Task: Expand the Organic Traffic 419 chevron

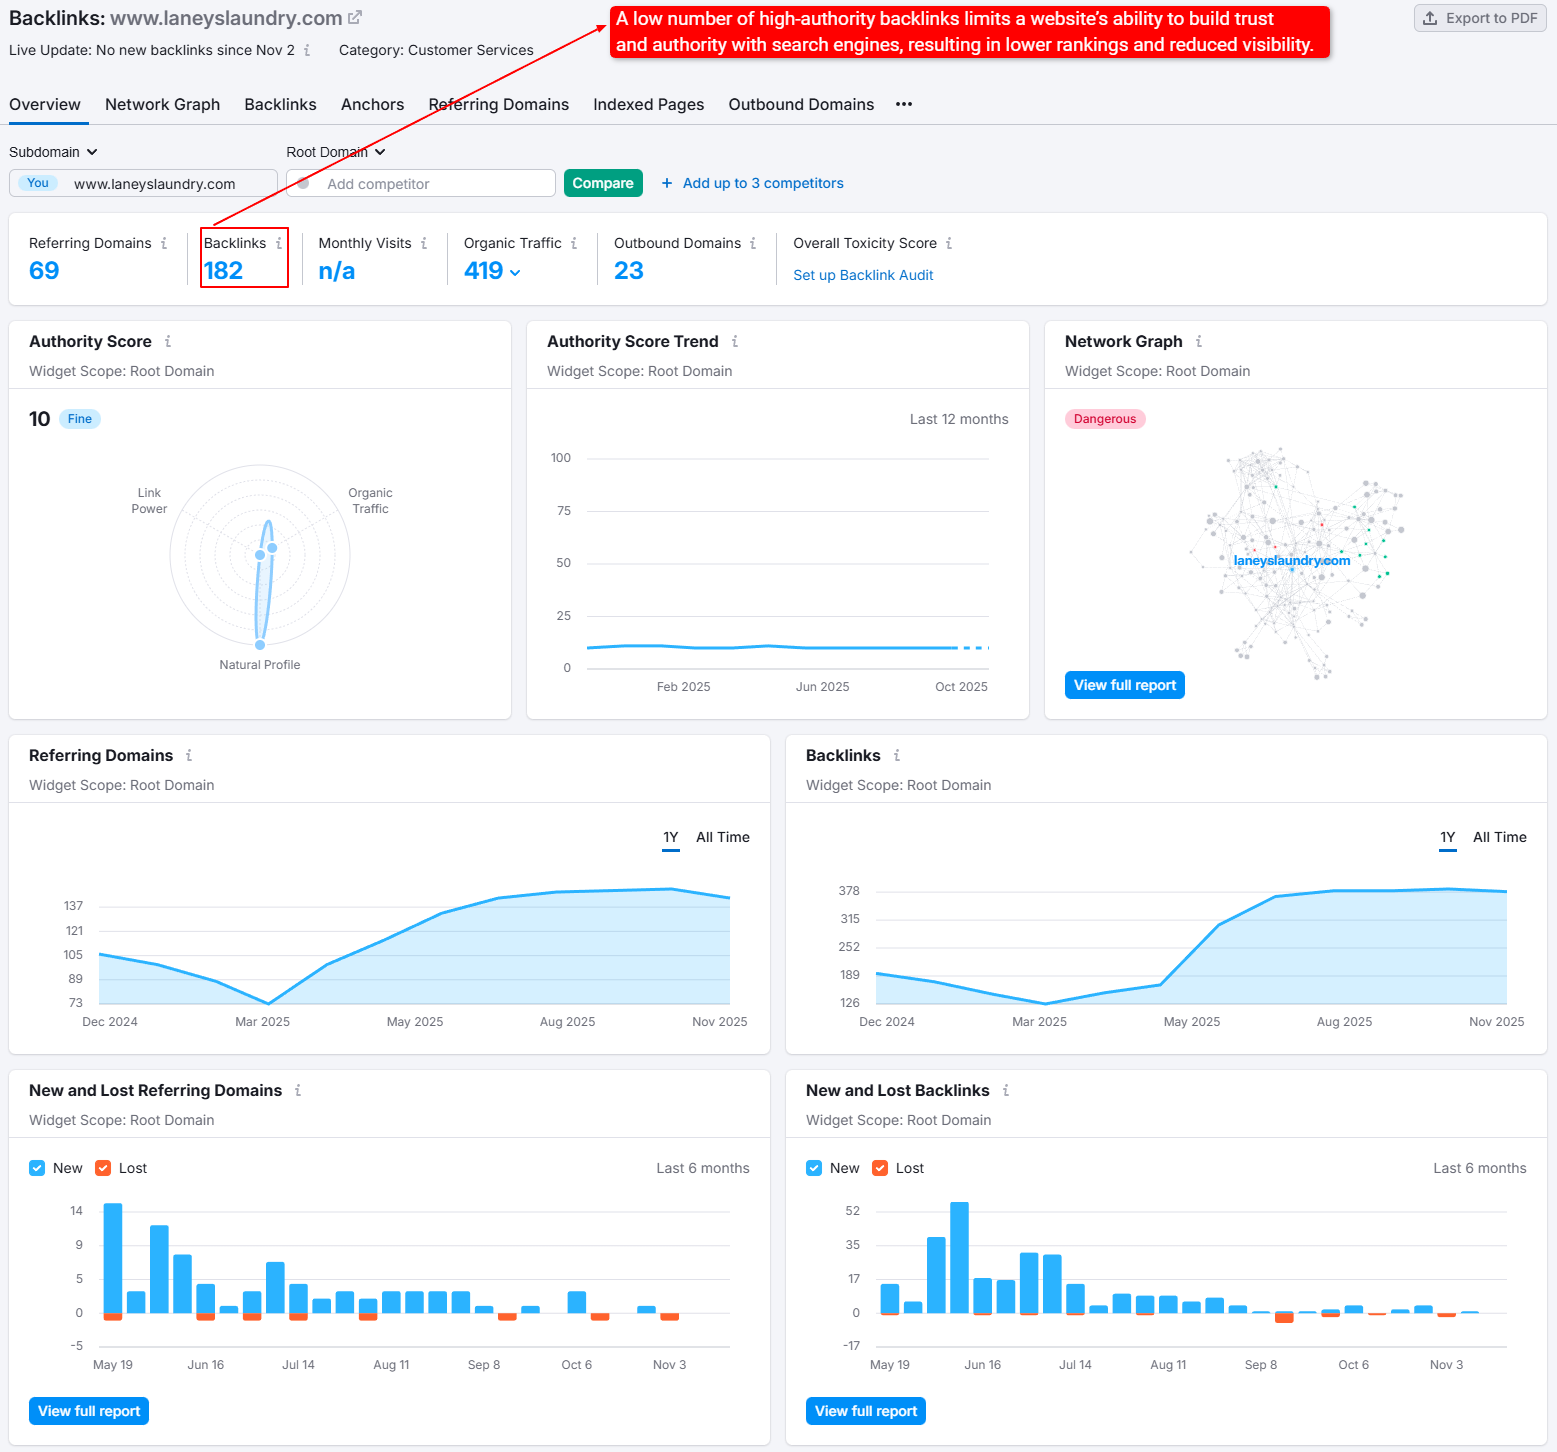Action: (515, 272)
